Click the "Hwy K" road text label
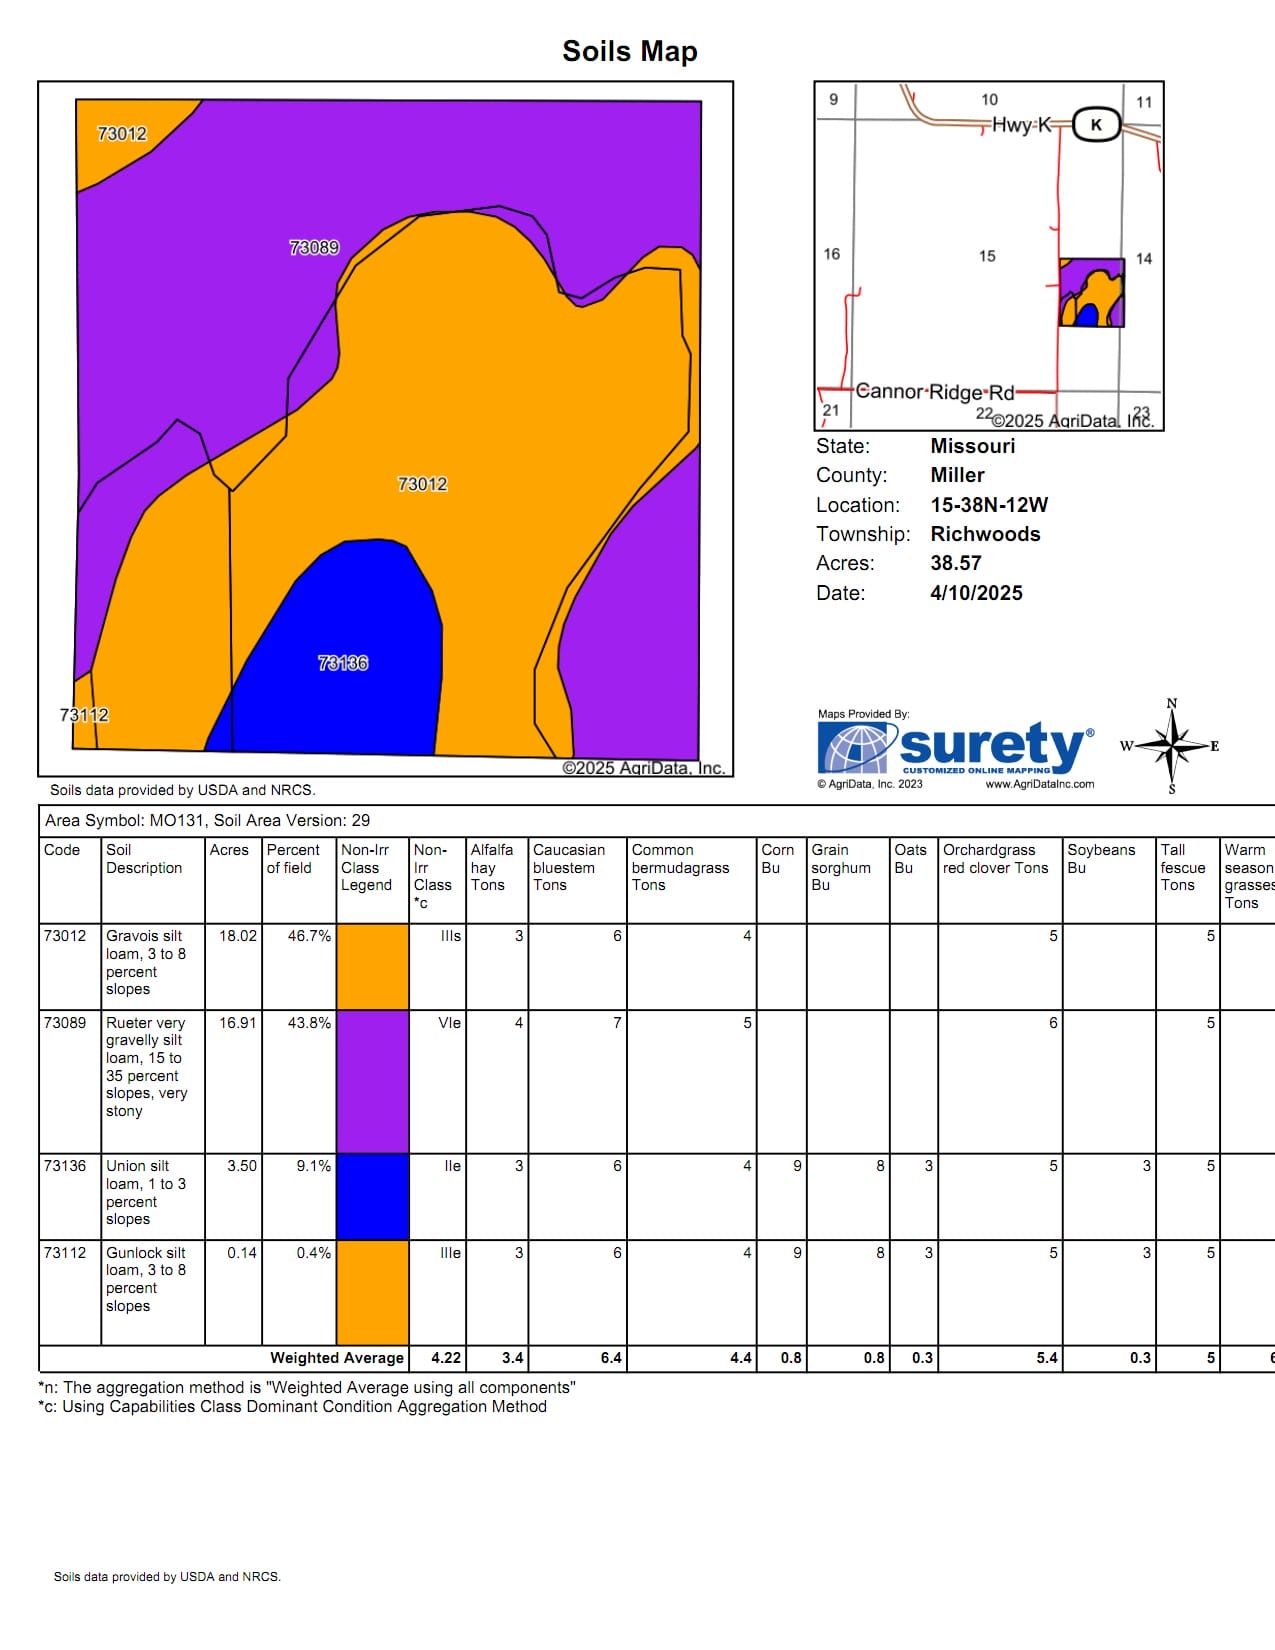Image resolution: width=1275 pixels, height=1650 pixels. tap(1022, 125)
